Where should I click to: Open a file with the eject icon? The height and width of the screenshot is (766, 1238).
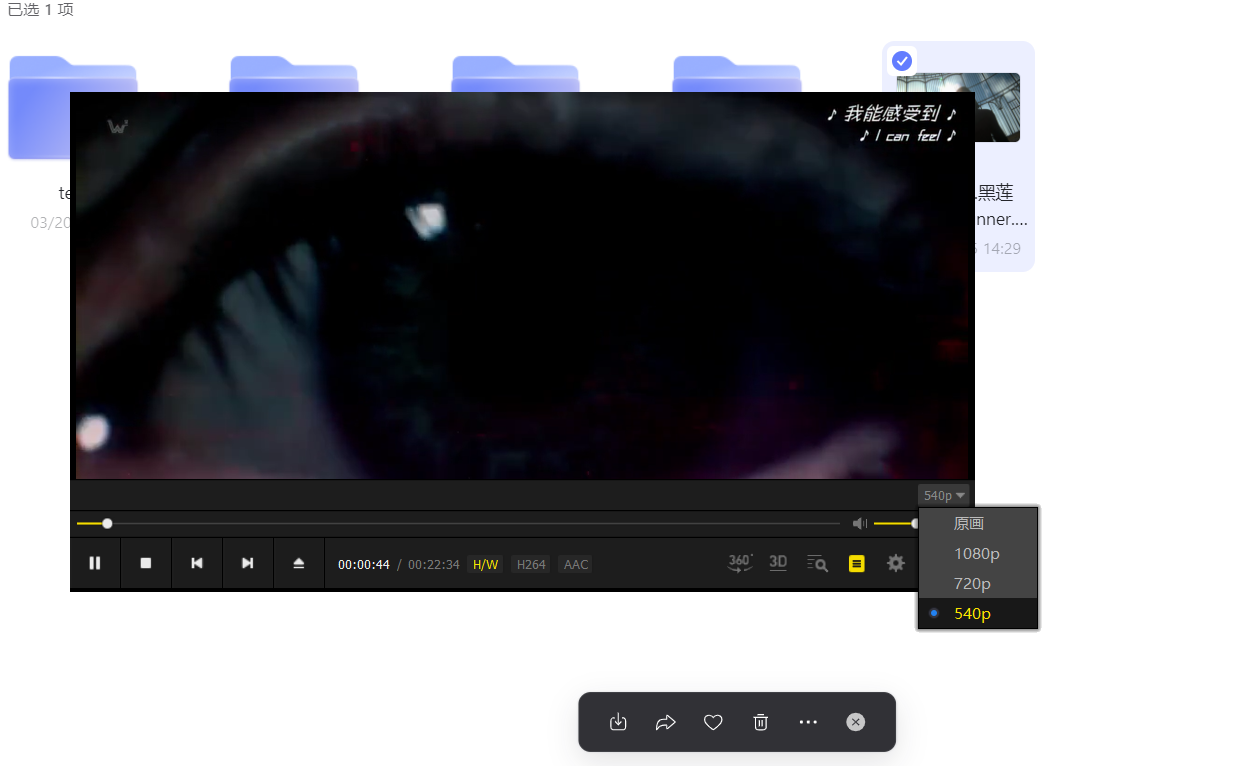click(299, 563)
